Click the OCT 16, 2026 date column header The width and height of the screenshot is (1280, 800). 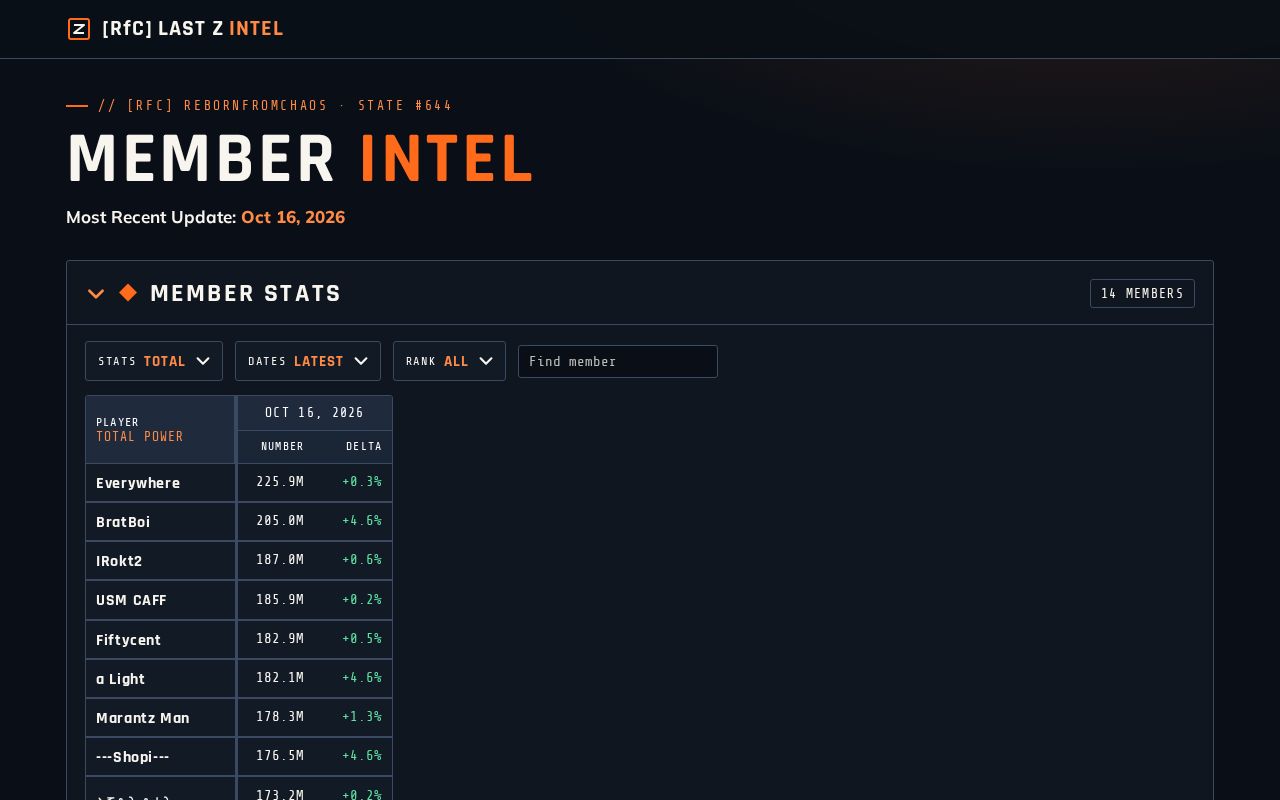314,413
